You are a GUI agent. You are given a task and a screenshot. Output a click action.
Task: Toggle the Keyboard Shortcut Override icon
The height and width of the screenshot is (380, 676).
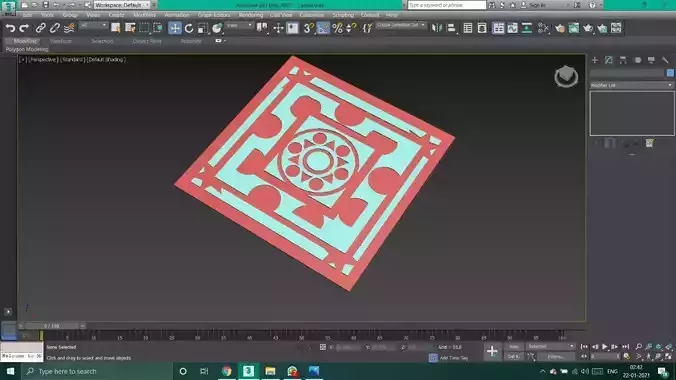pyautogui.click(x=292, y=28)
